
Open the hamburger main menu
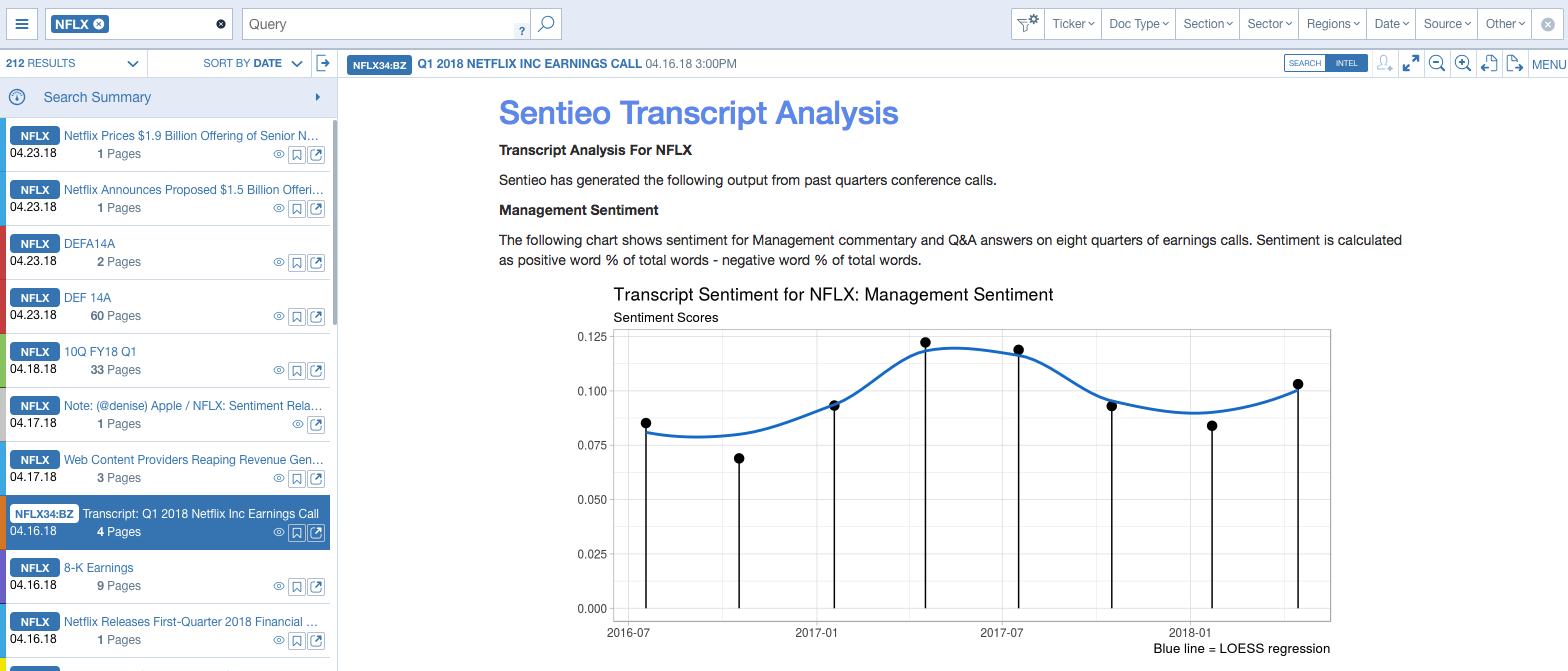pos(22,24)
